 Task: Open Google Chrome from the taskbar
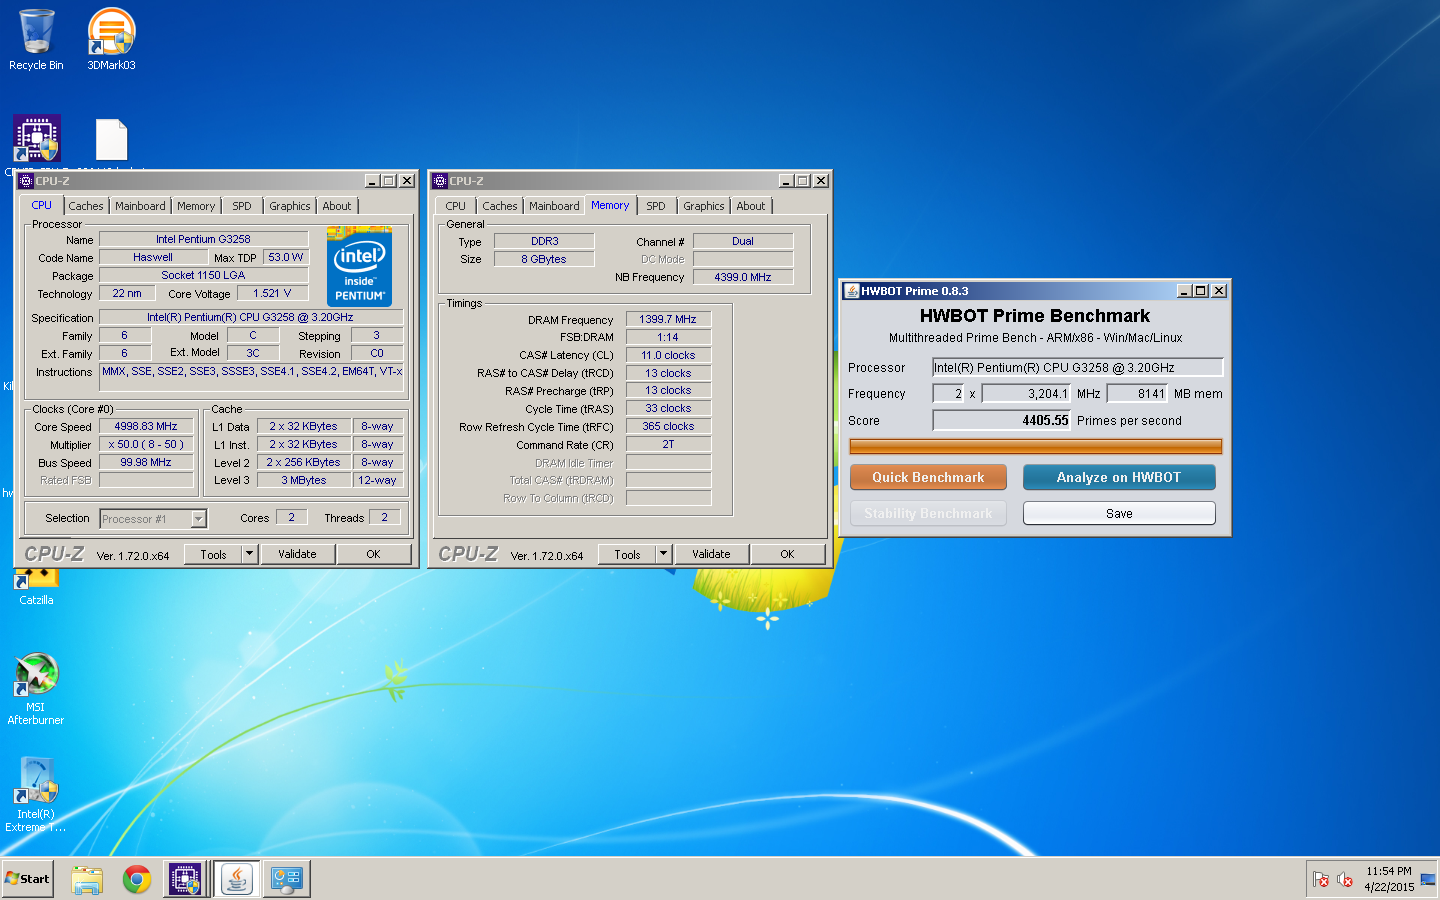(x=137, y=879)
